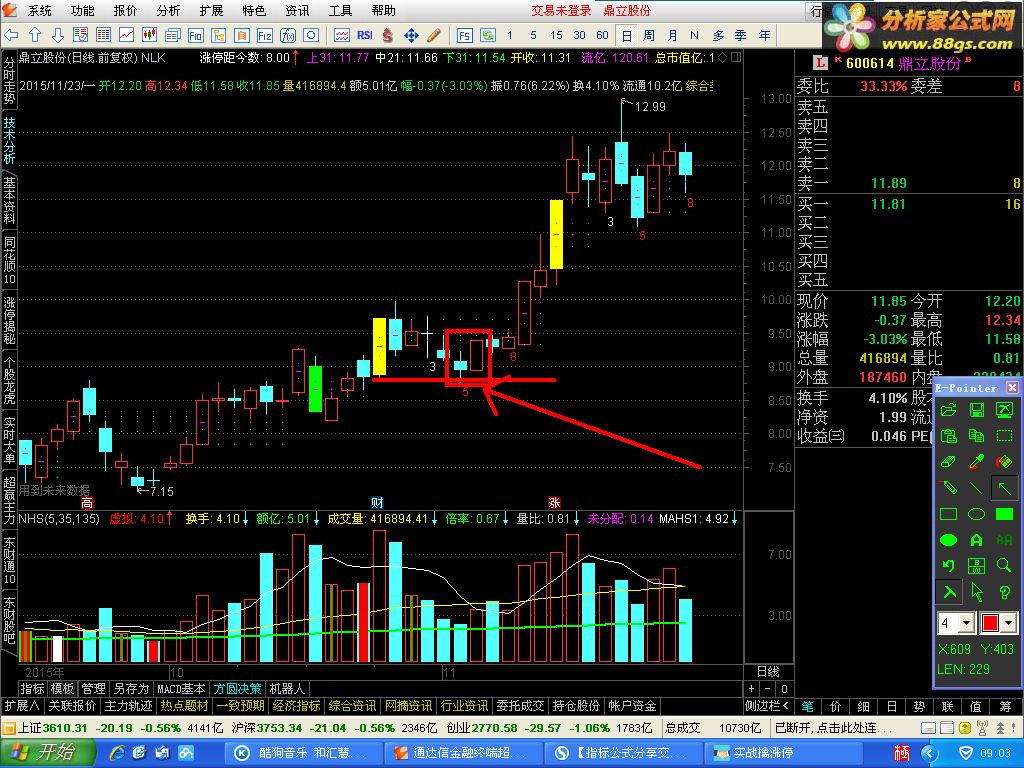The height and width of the screenshot is (768, 1024).
Task: Select the eraser tool in E-Pointer
Action: coord(948,462)
